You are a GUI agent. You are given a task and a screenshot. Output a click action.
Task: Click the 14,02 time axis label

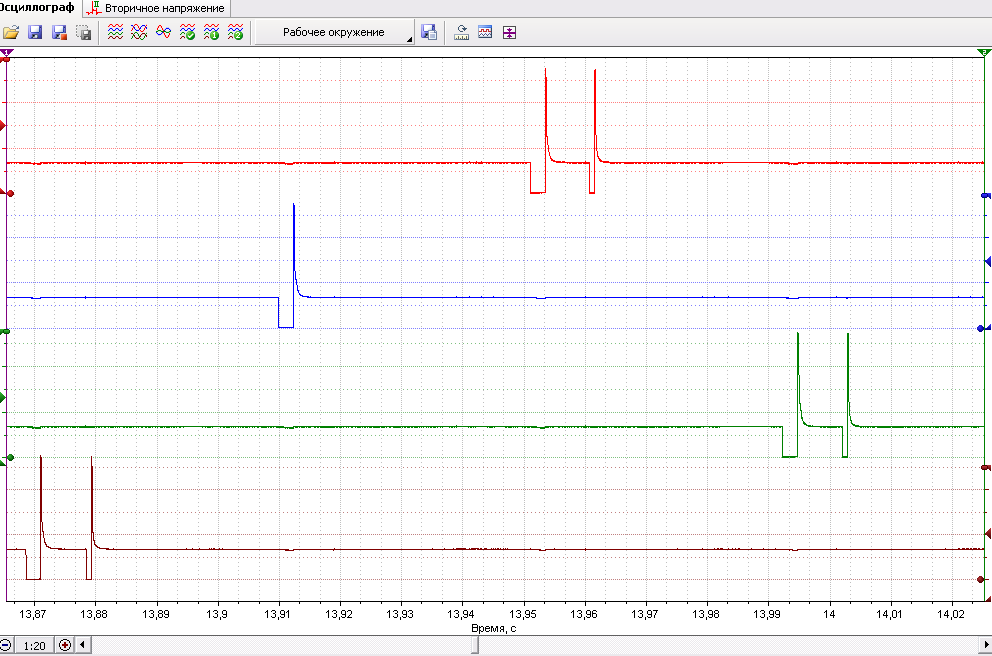click(x=951, y=614)
